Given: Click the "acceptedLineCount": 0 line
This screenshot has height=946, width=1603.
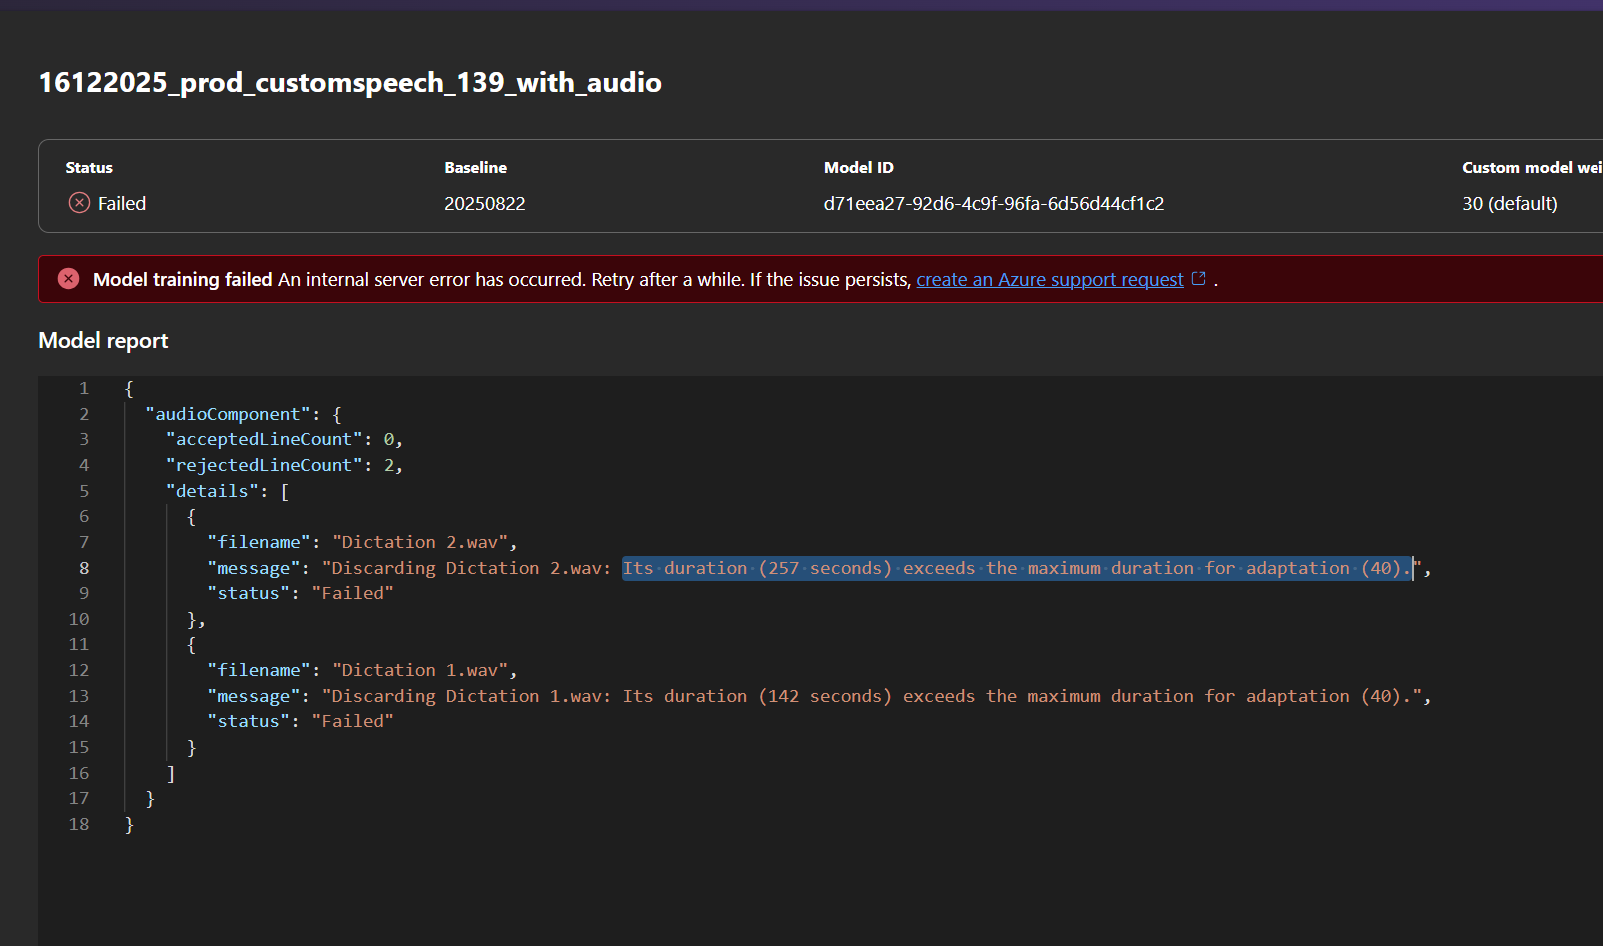Looking at the screenshot, I should point(285,440).
